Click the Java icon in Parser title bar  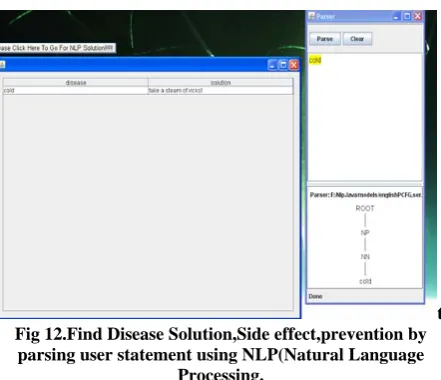click(312, 16)
